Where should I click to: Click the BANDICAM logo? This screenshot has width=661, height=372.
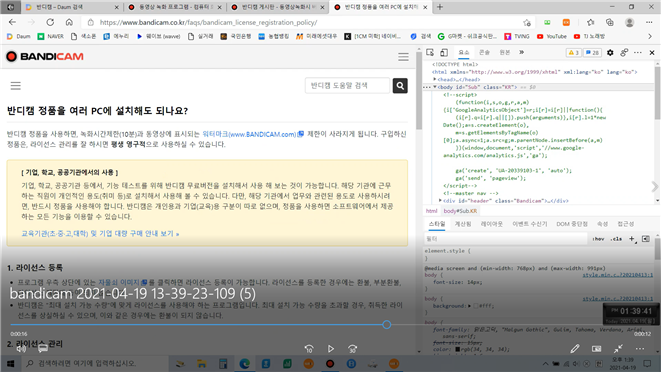45,57
